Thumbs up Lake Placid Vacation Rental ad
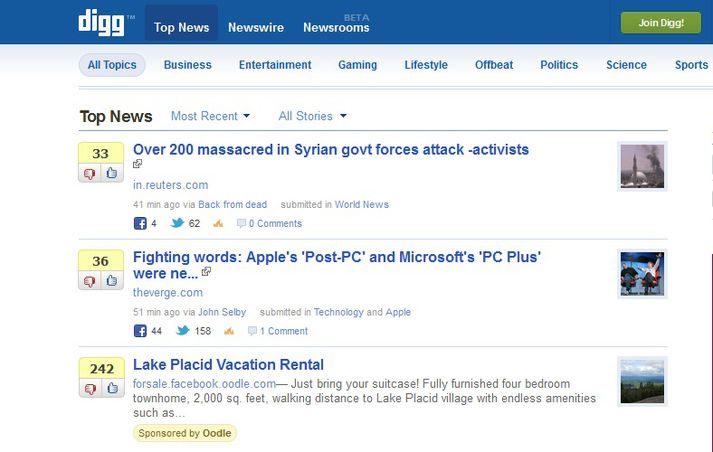 (112, 389)
